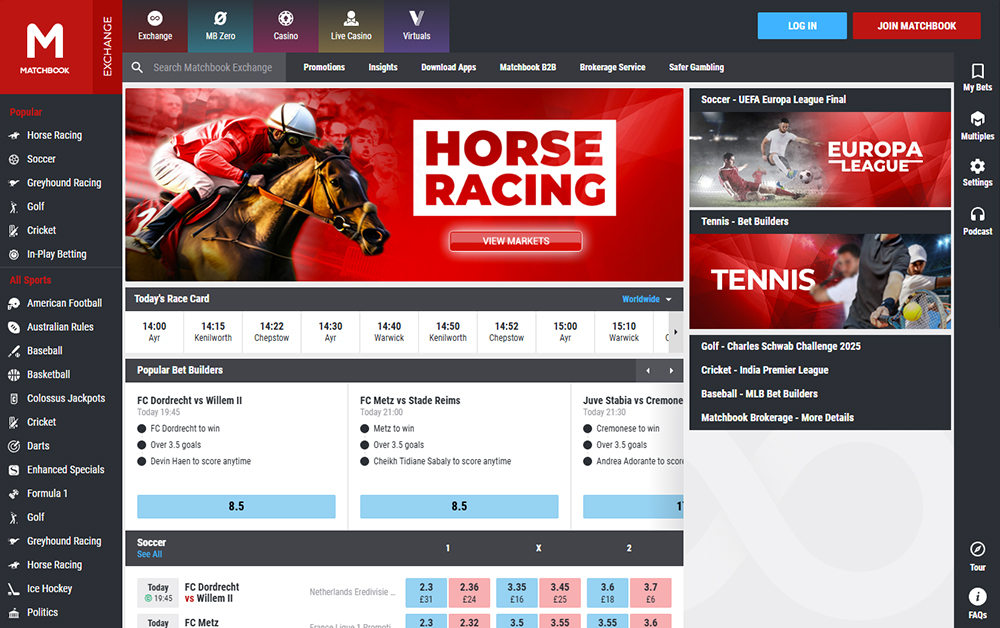Lay the draw at 3.45
The width and height of the screenshot is (1000, 628).
tap(560, 592)
